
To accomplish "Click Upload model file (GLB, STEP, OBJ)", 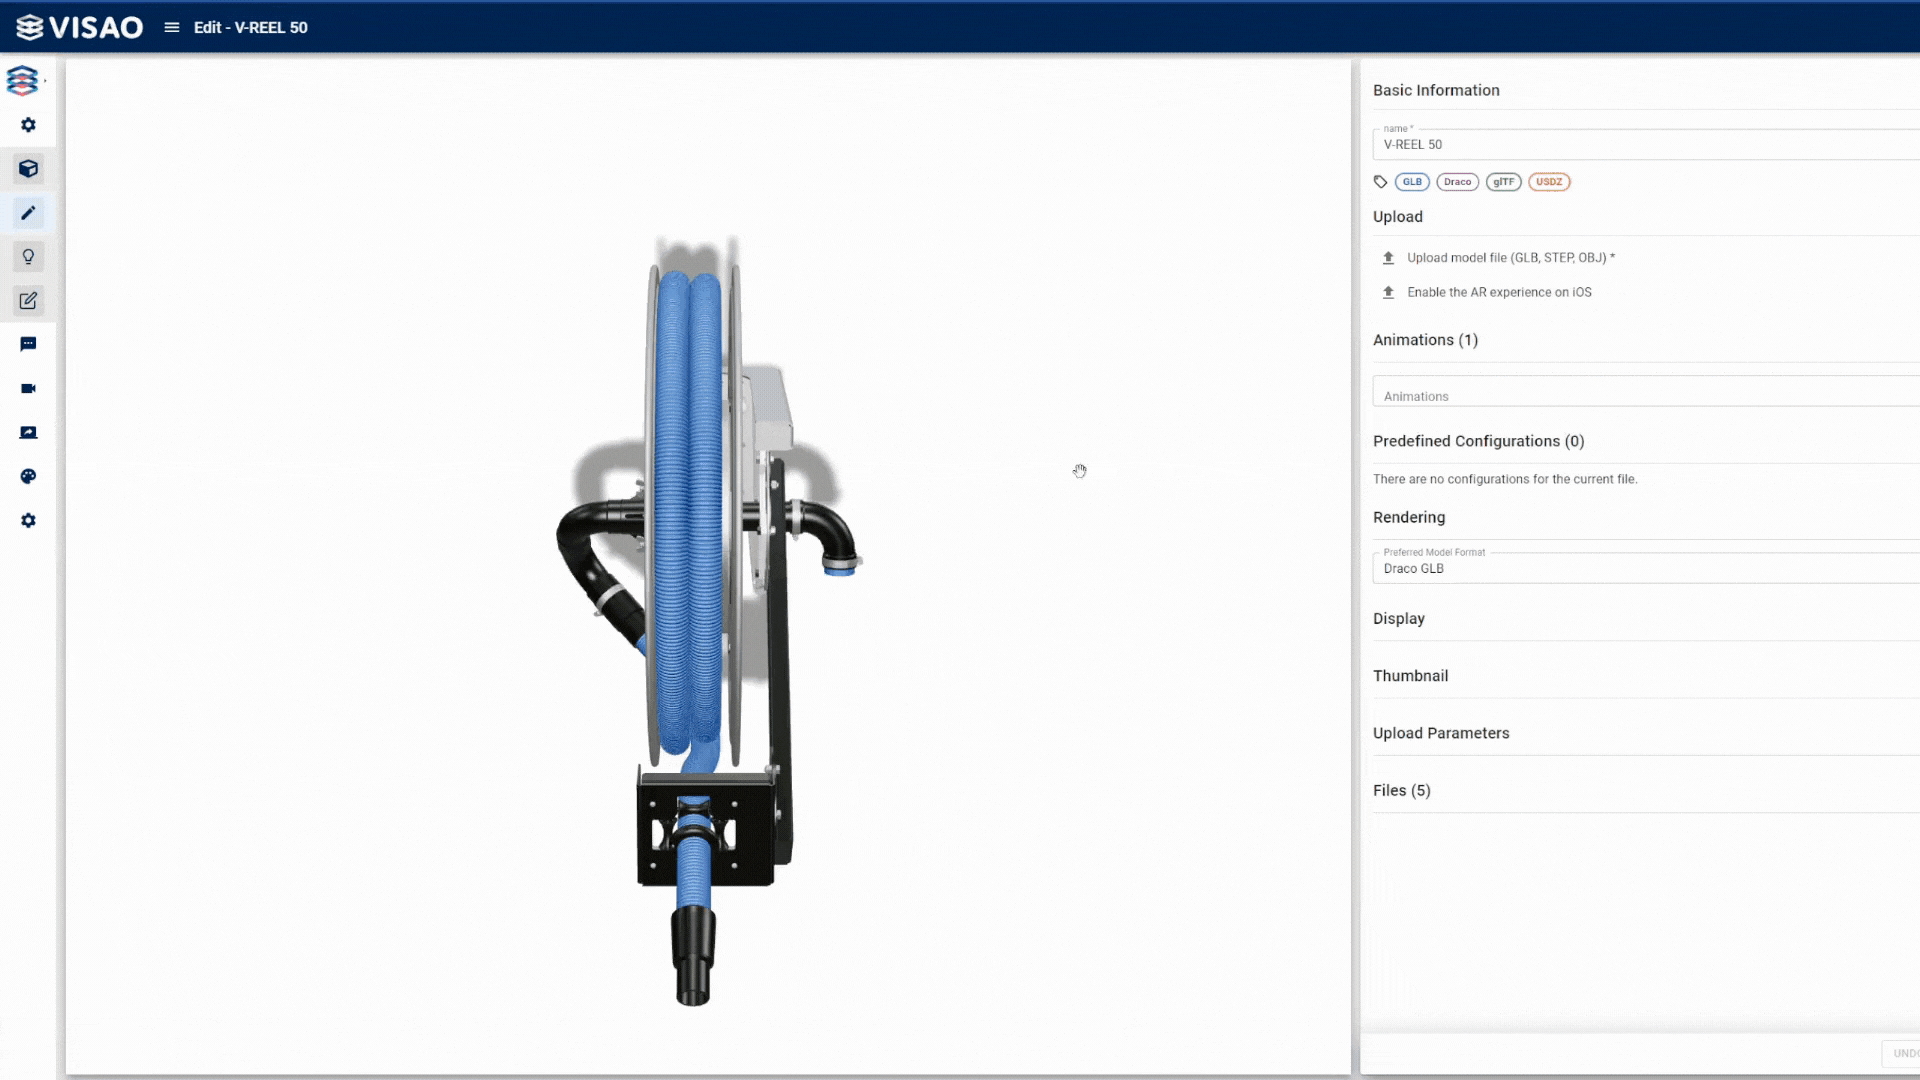I will tap(1511, 256).
